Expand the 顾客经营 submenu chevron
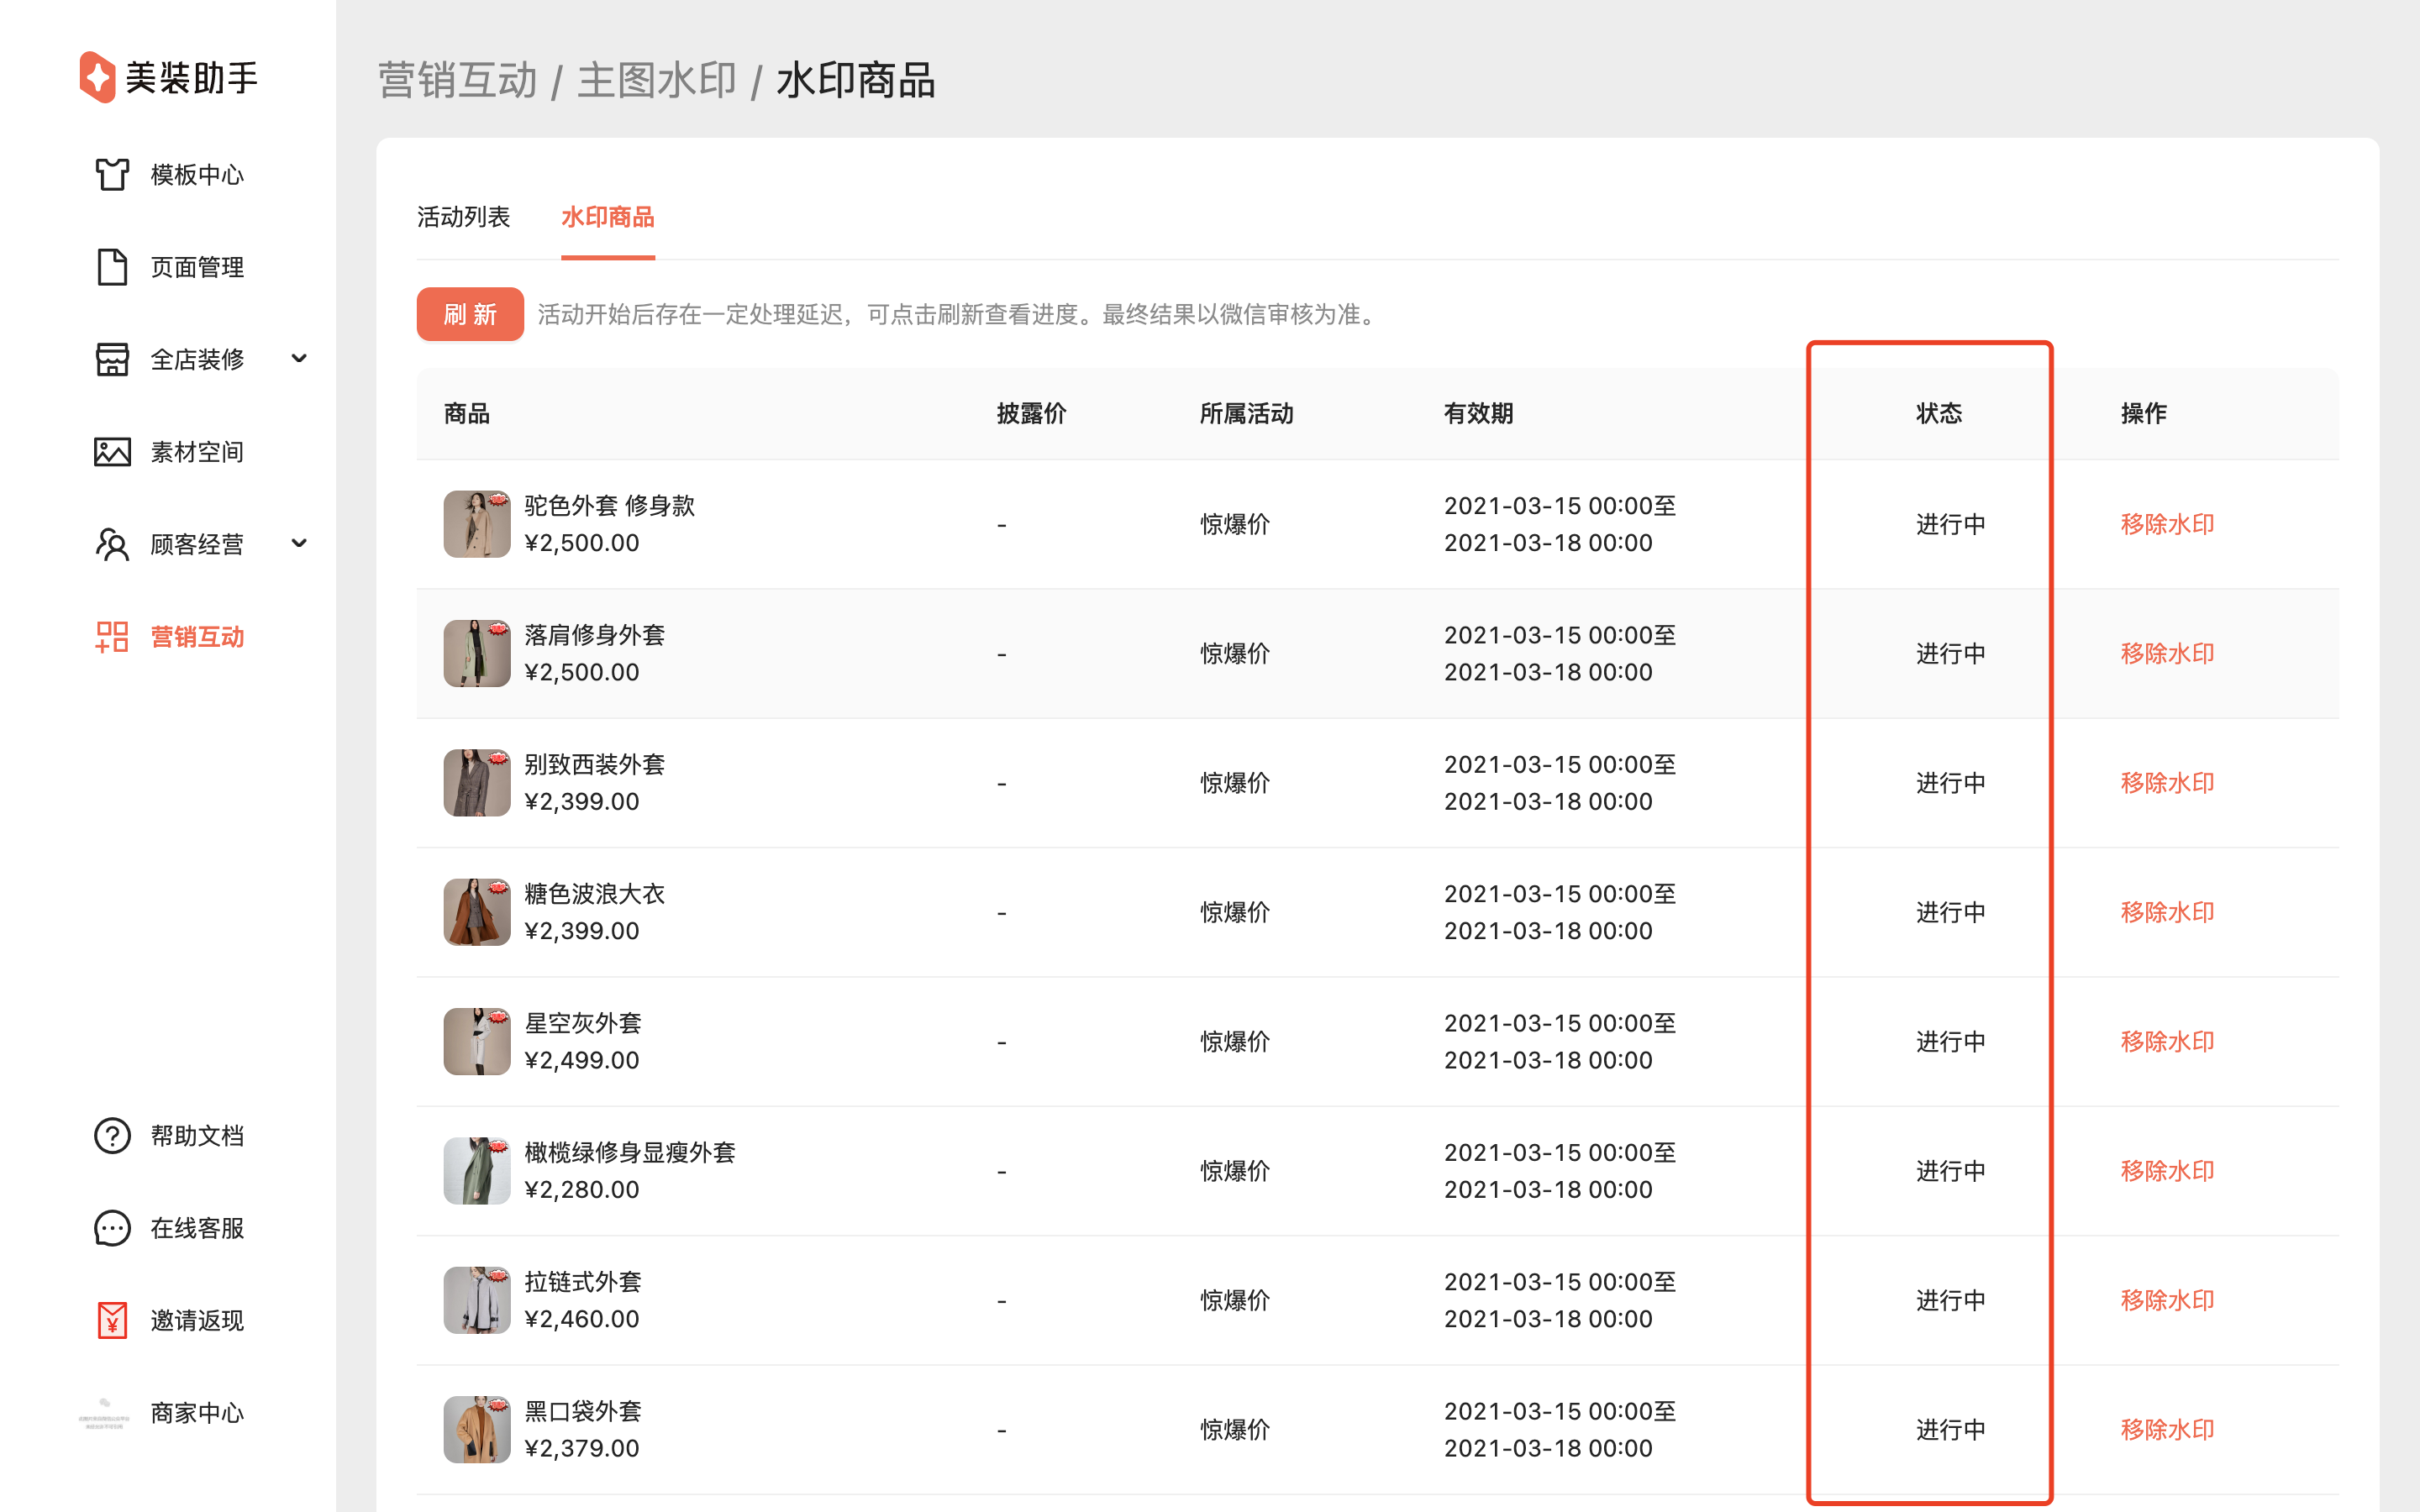 (x=299, y=543)
